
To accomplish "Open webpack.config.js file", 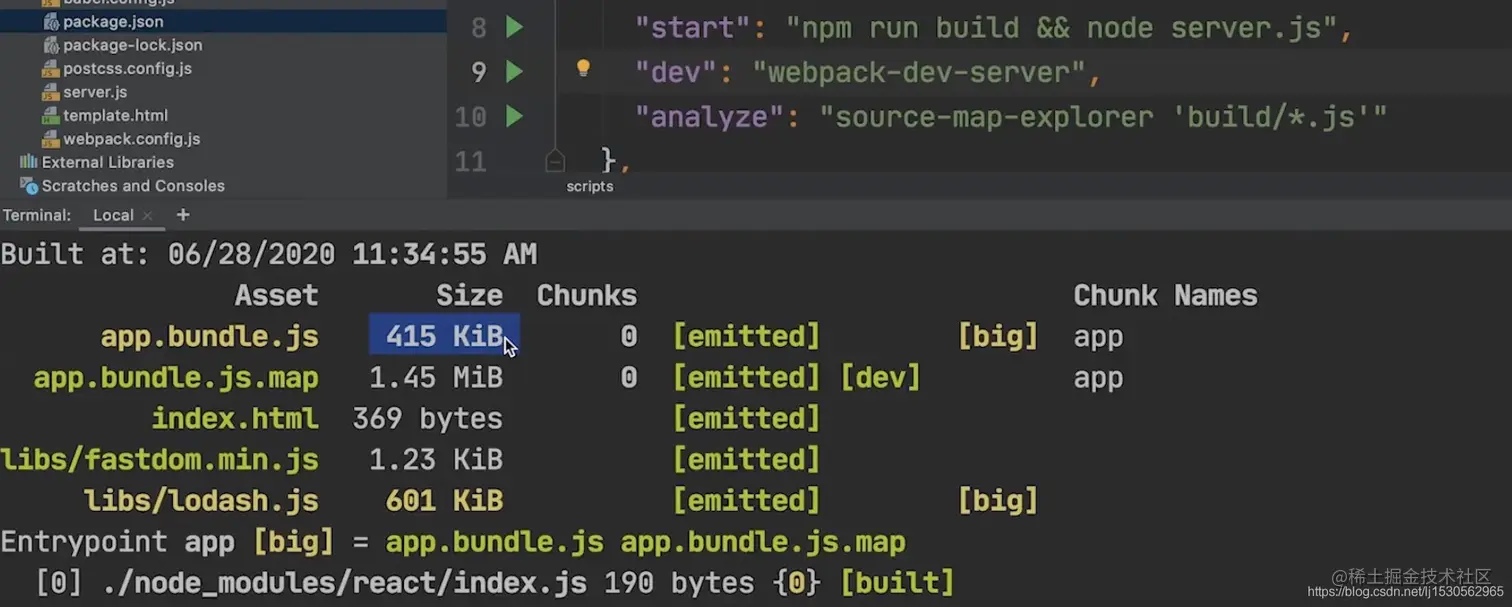I will (131, 139).
